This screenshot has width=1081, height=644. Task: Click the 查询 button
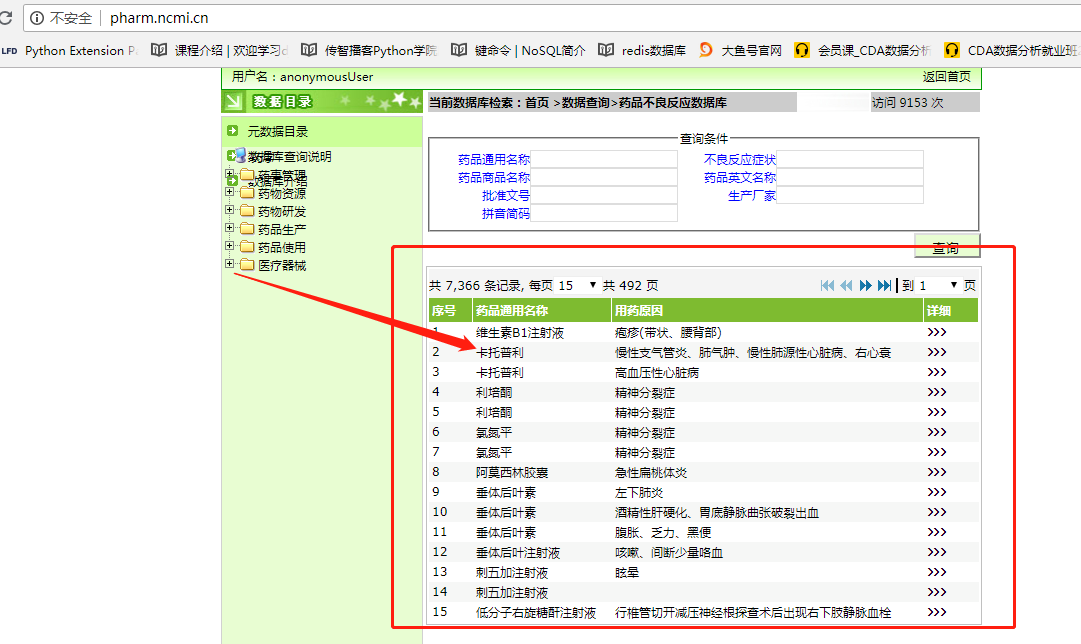947,247
